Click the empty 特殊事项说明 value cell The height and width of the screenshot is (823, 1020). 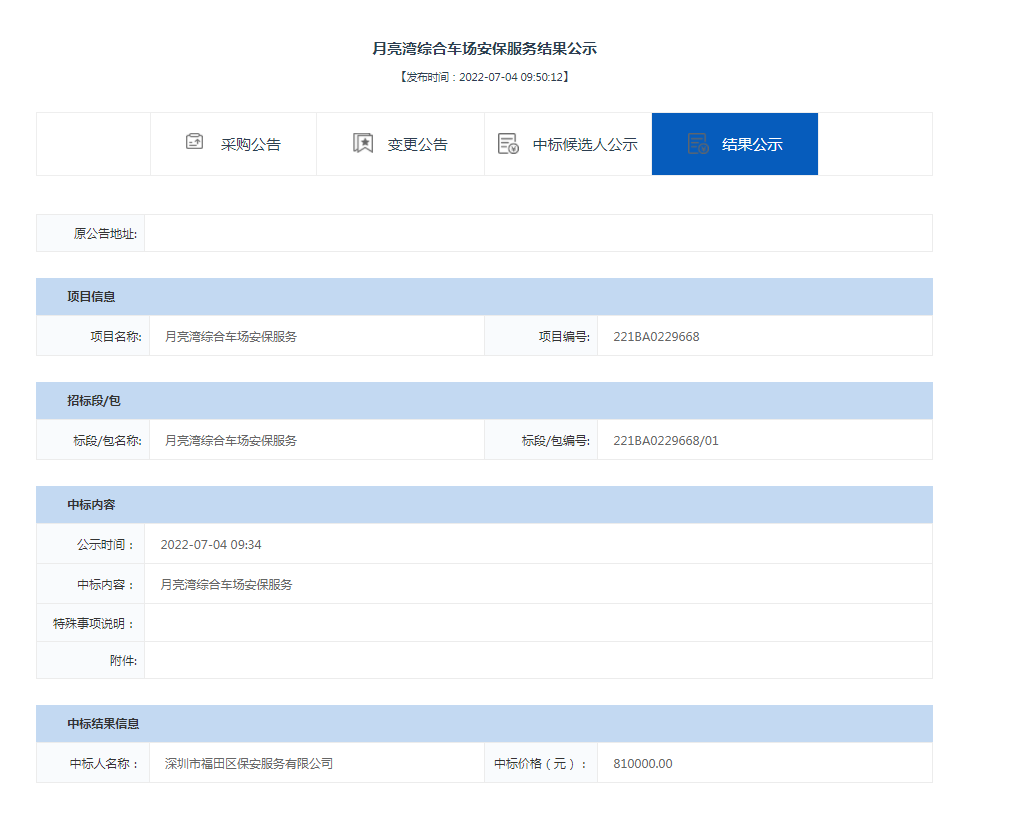pos(538,623)
